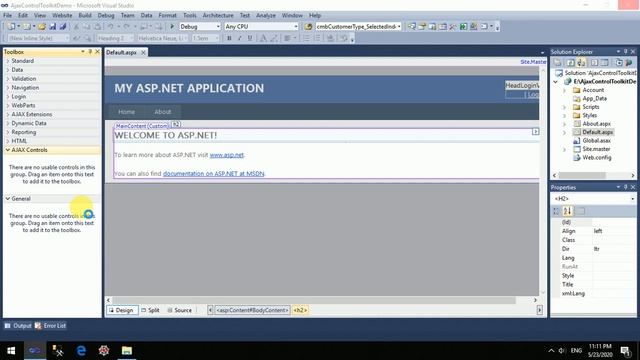Image resolution: width=640 pixels, height=360 pixels.
Task: Open the Debug configuration dropdown
Action: [x=218, y=27]
